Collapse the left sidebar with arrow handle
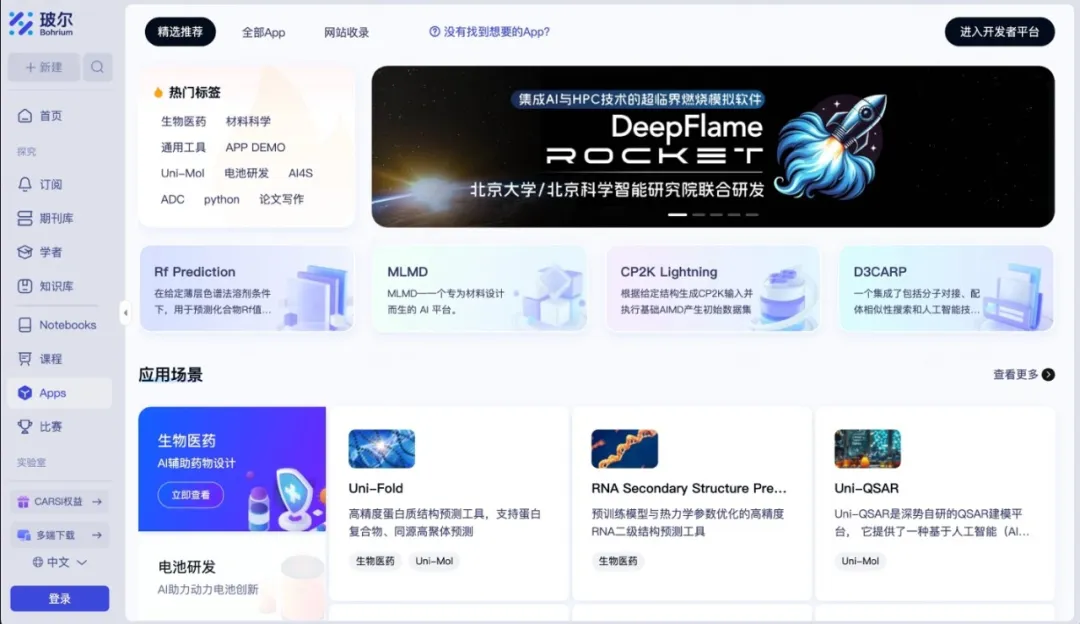 coord(125,313)
